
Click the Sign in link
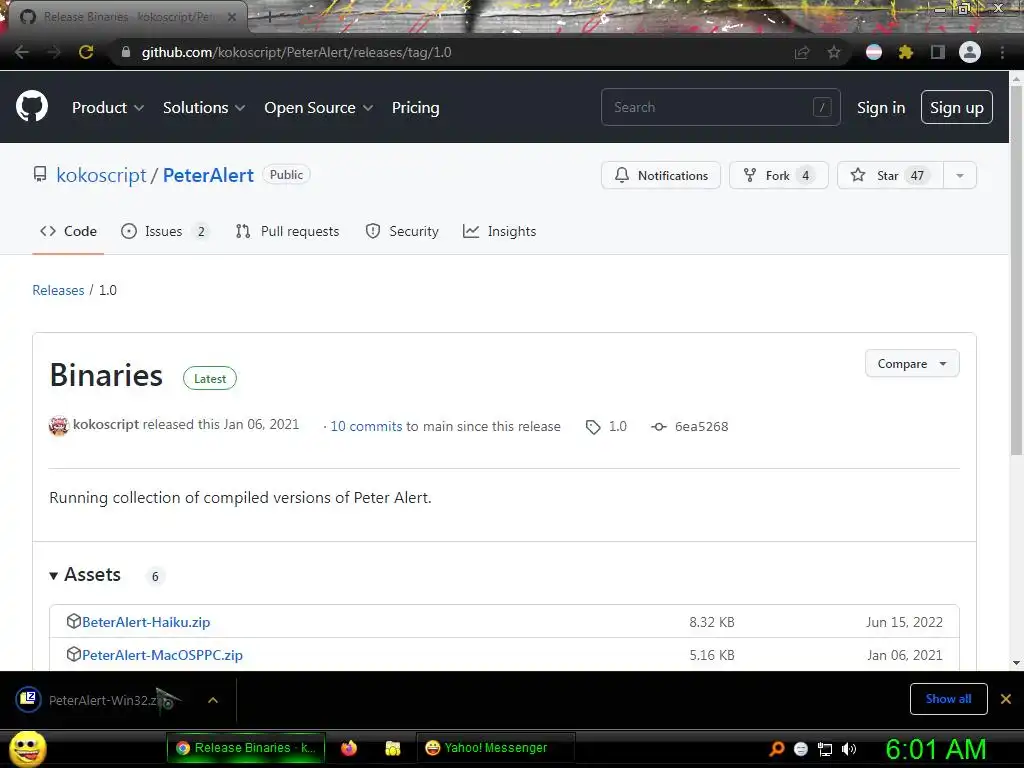tap(880, 108)
